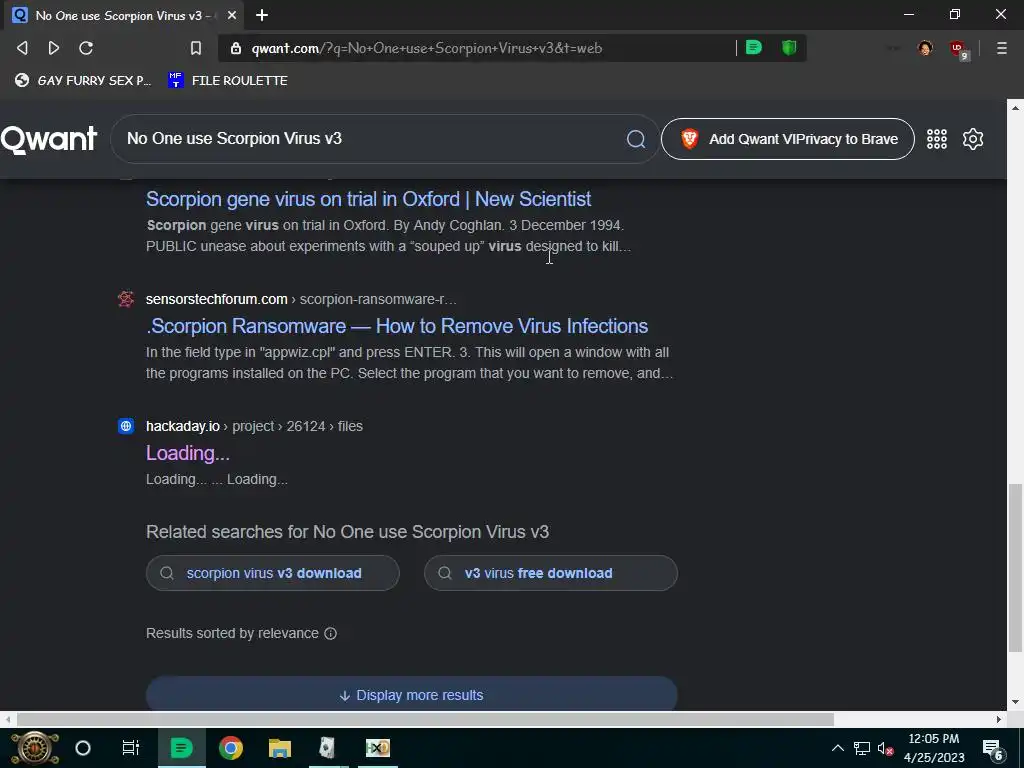1024x768 pixels.
Task: Launch Chrome from the taskbar
Action: point(231,748)
